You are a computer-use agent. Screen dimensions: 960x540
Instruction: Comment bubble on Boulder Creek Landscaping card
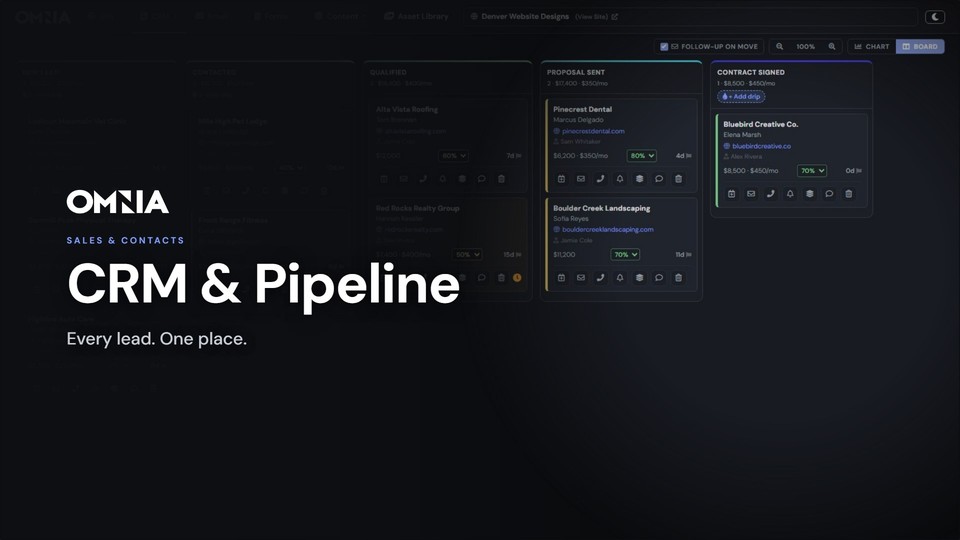[659, 277]
